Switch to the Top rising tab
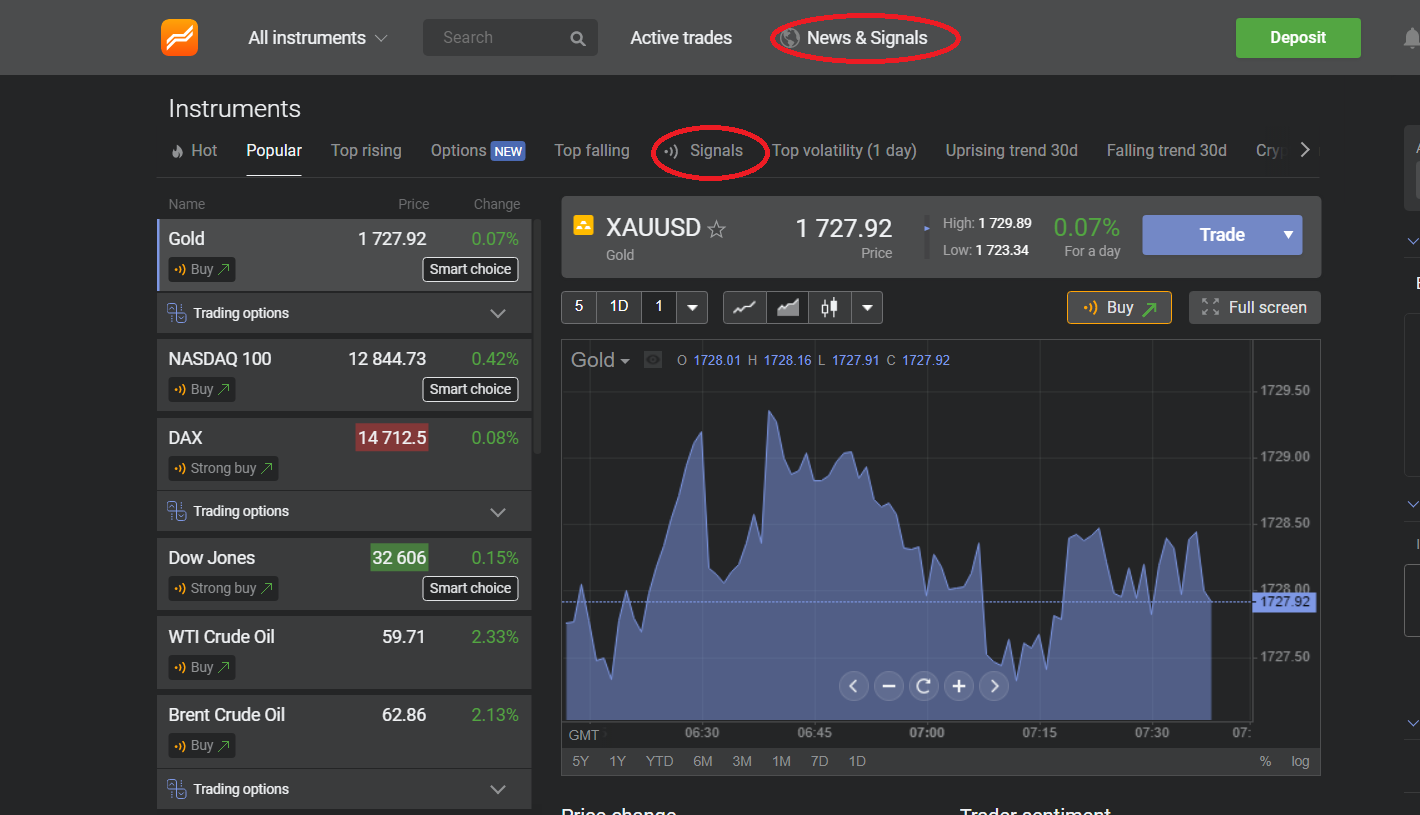This screenshot has width=1420, height=815. point(366,151)
